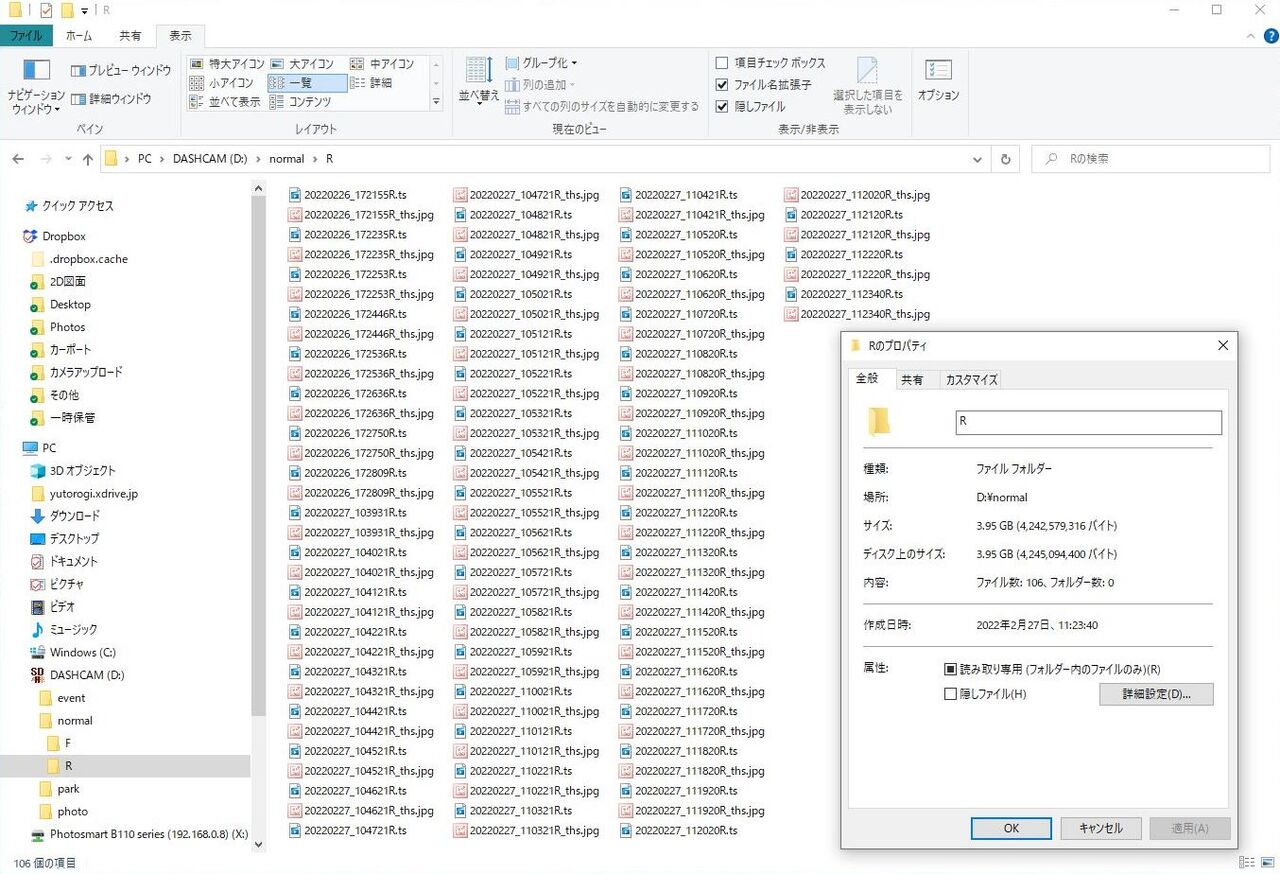Click normal in the address path

coord(286,159)
